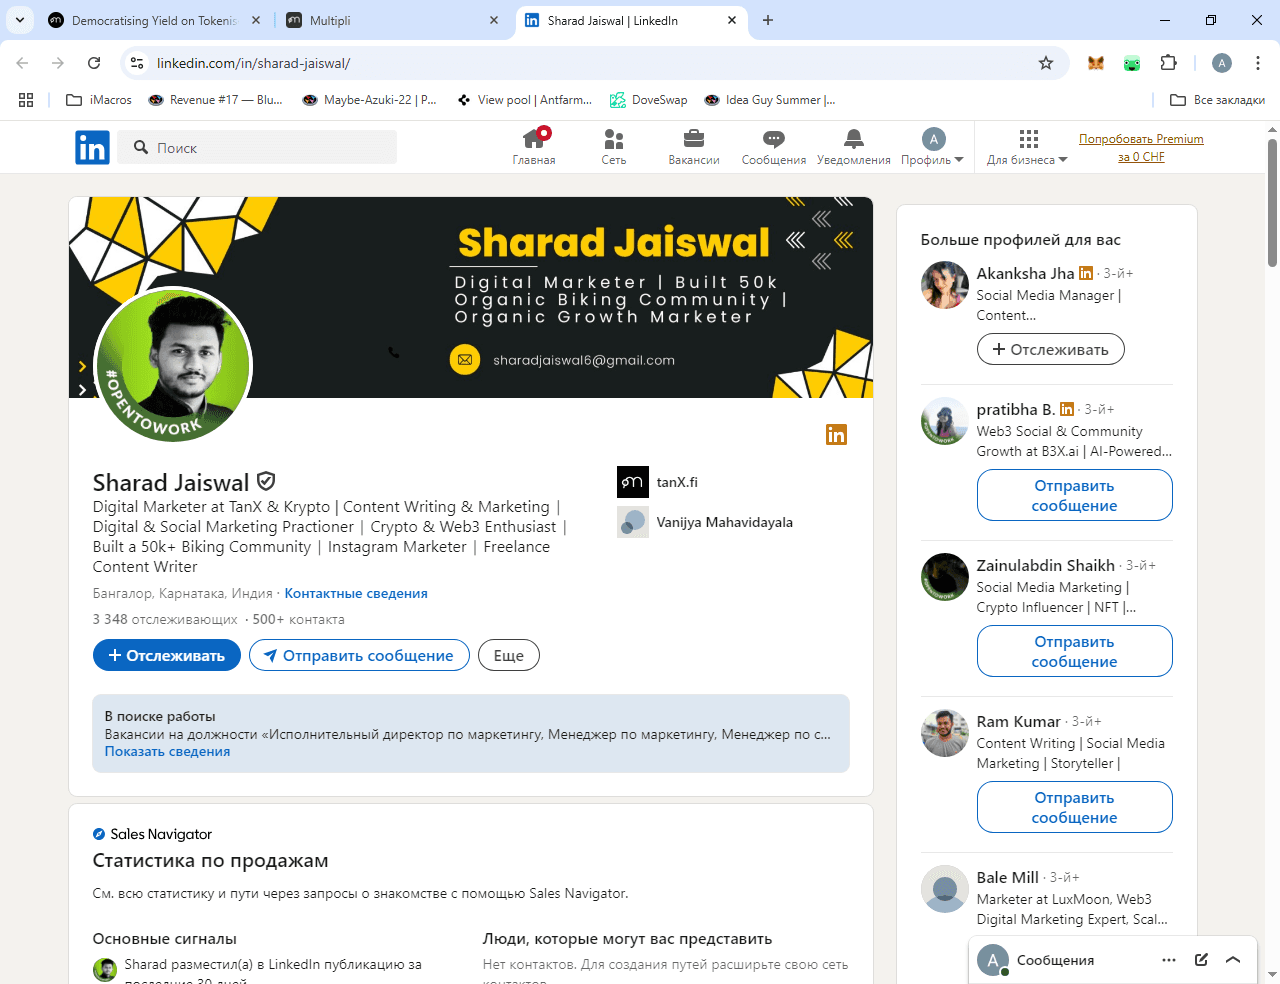
Task: Open the bookmarks apps grid icon
Action: pos(26,100)
